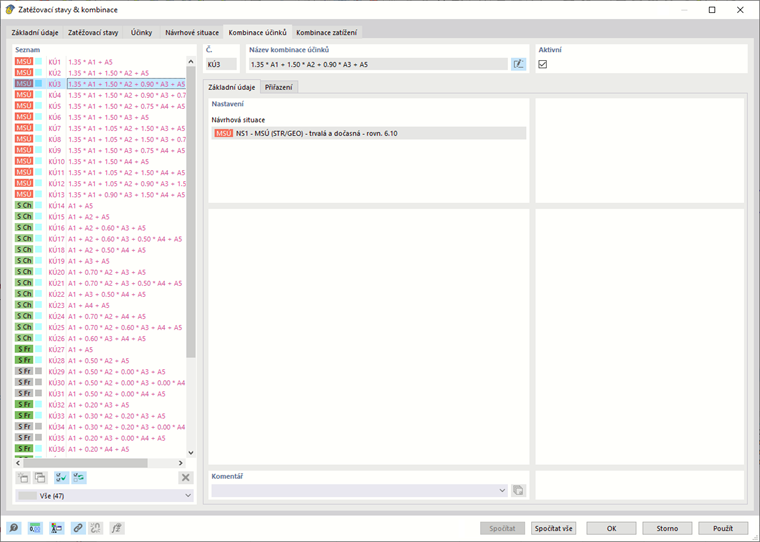Switch to the Kombinace zatížení tab
The image size is (760, 542).
click(x=327, y=32)
